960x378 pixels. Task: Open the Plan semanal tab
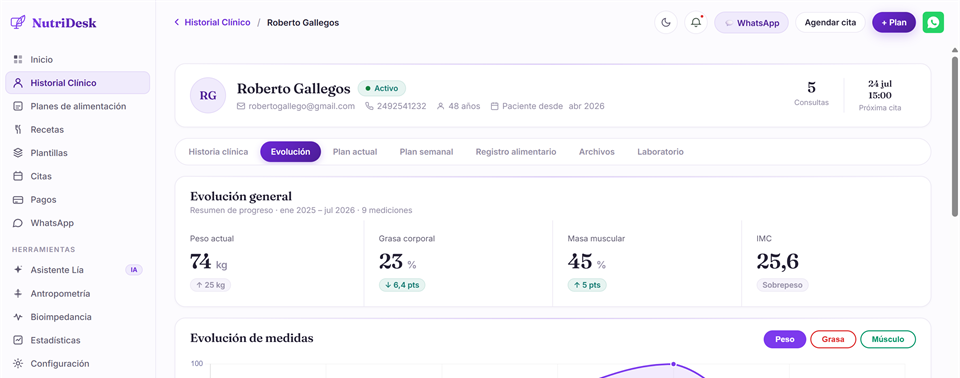427,152
